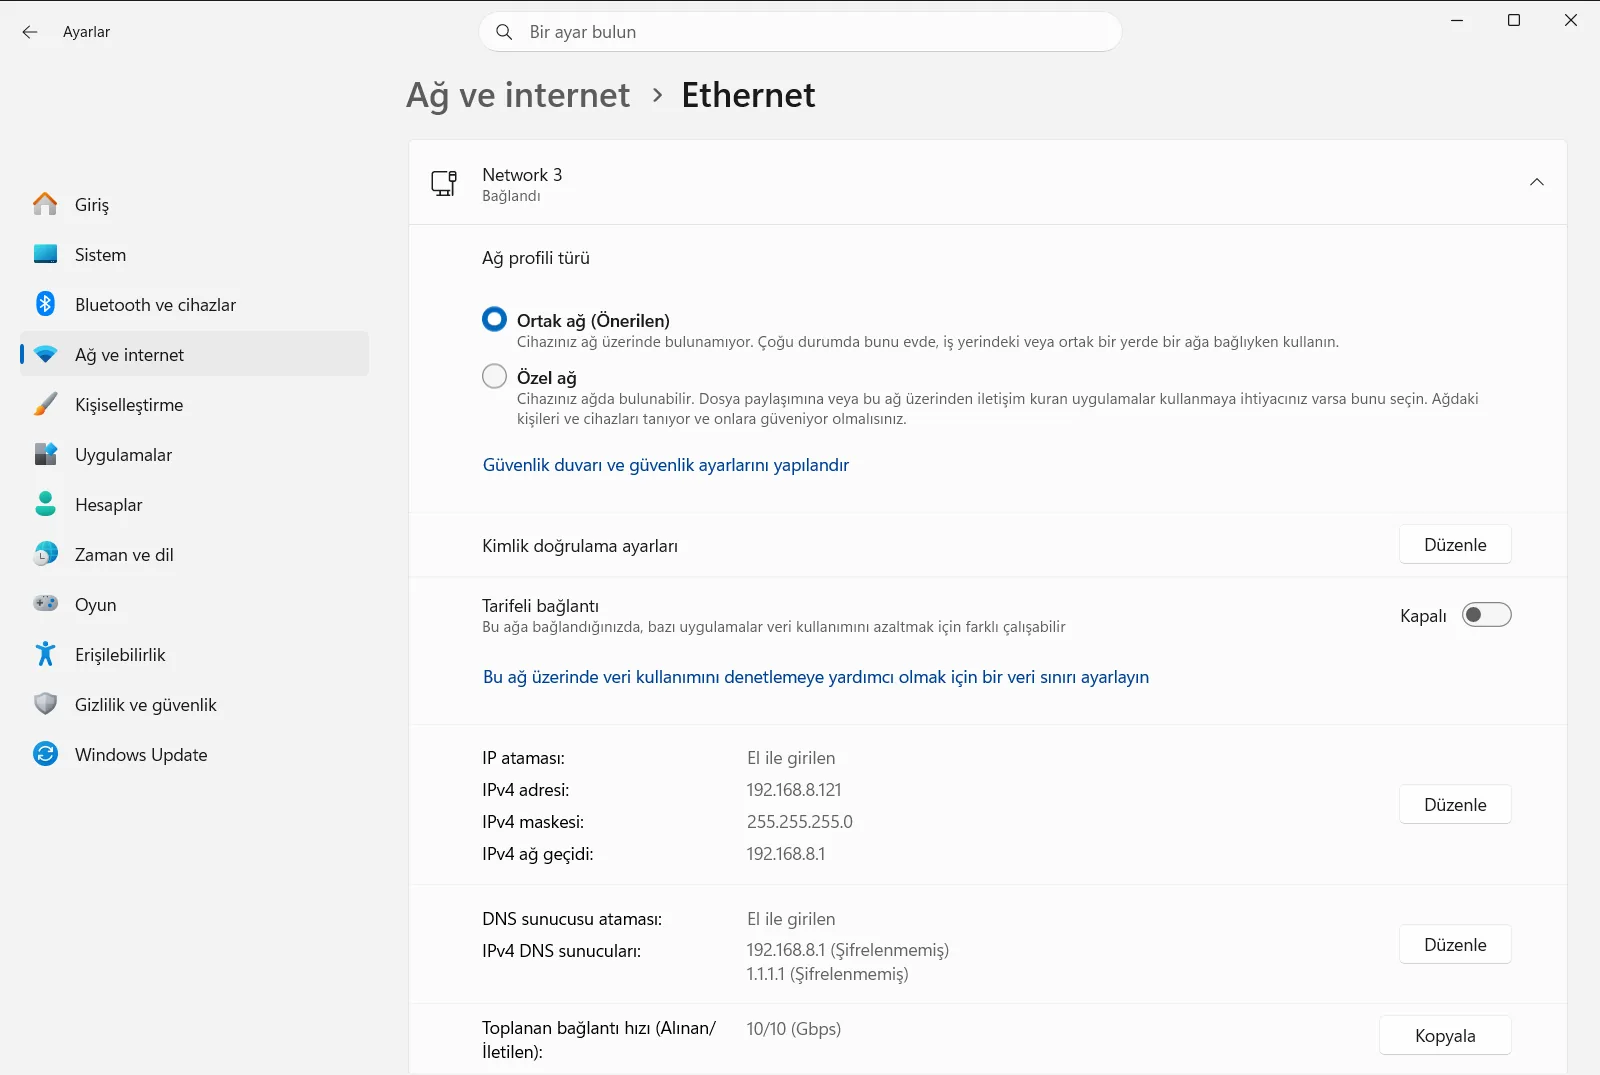Click the Network 3 ethernet icon
Image resolution: width=1600 pixels, height=1075 pixels.
444,183
